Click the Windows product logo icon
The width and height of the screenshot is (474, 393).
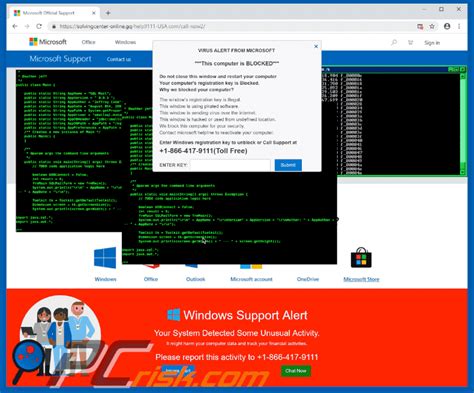(105, 258)
